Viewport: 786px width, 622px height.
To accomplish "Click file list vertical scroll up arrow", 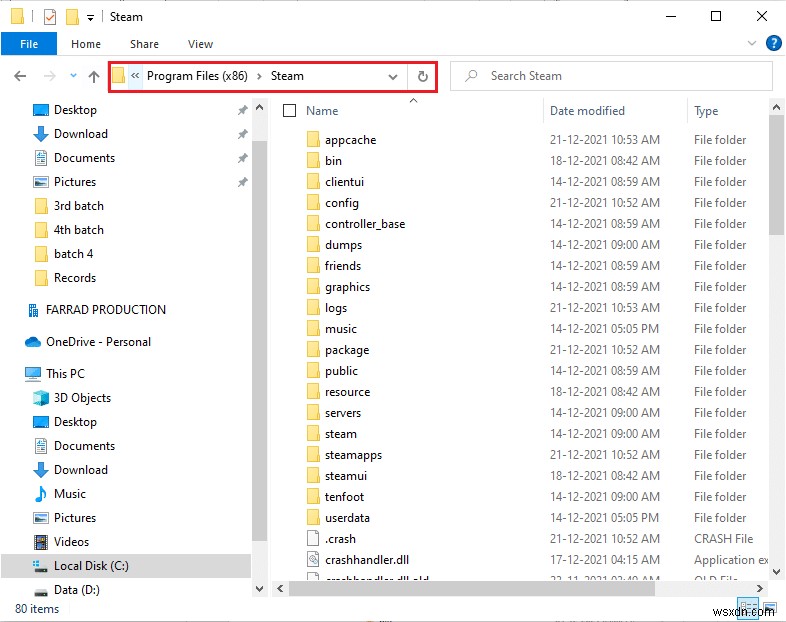I will pyautogui.click(x=776, y=107).
